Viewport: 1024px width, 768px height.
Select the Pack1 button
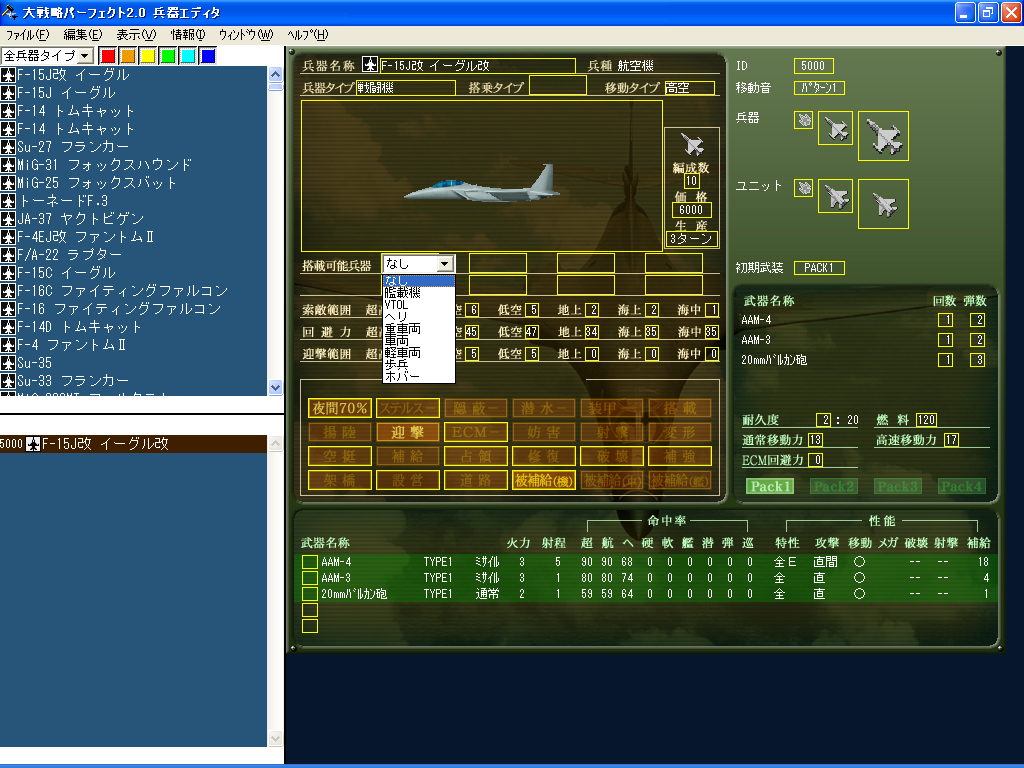[771, 487]
